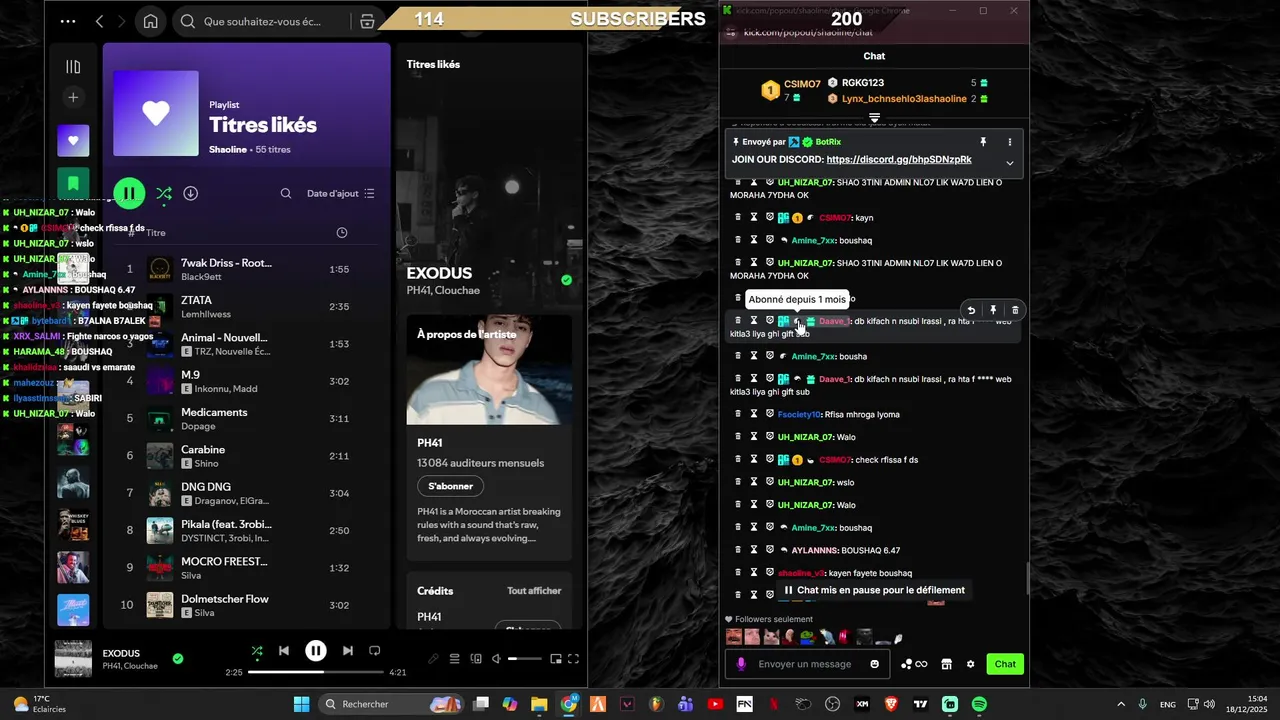The width and height of the screenshot is (1280, 720).
Task: Open Kick chat settings gear
Action: (970, 664)
